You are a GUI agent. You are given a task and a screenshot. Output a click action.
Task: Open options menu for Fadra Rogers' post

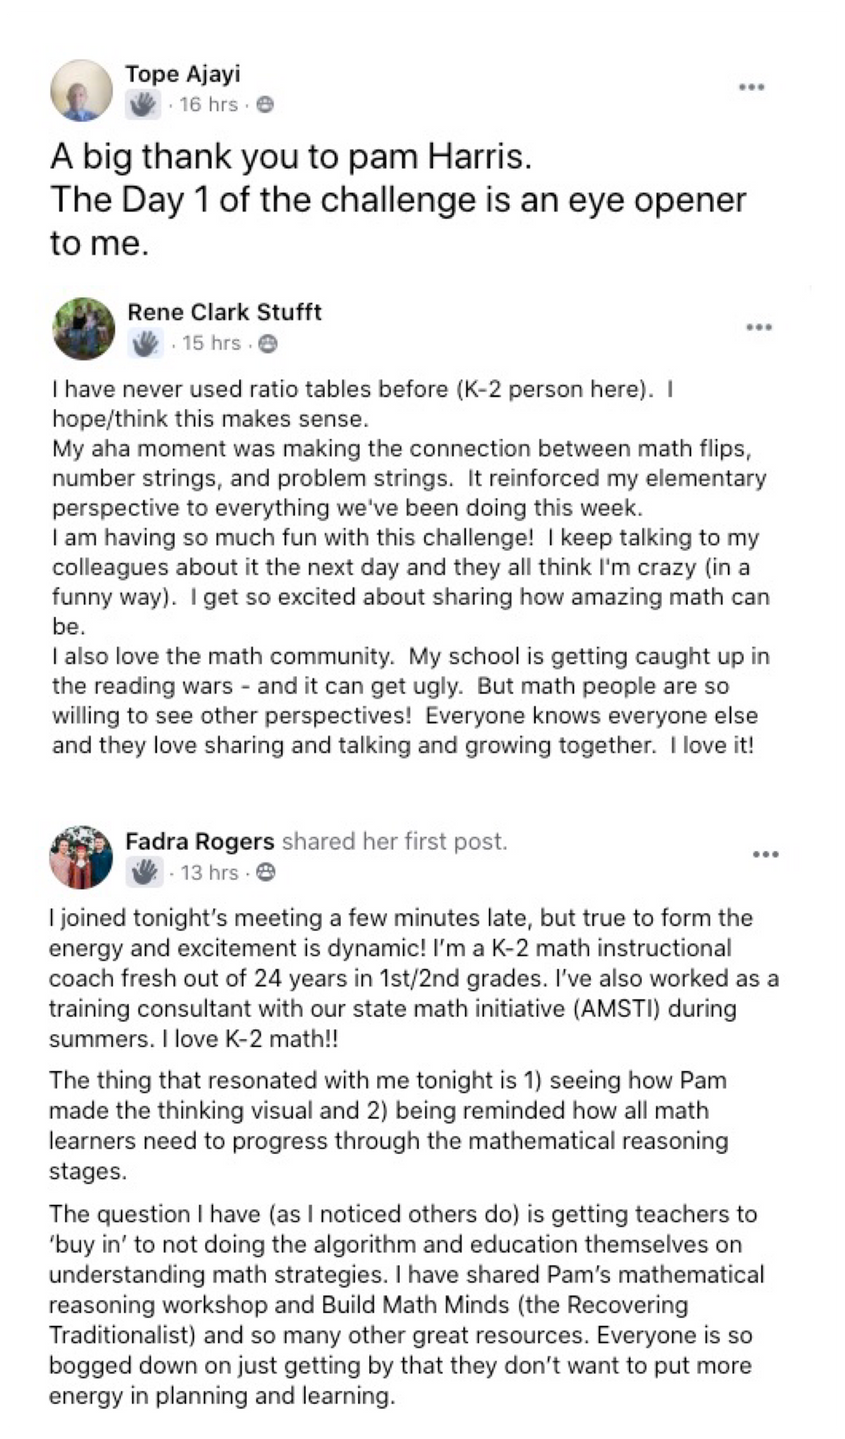tap(765, 855)
